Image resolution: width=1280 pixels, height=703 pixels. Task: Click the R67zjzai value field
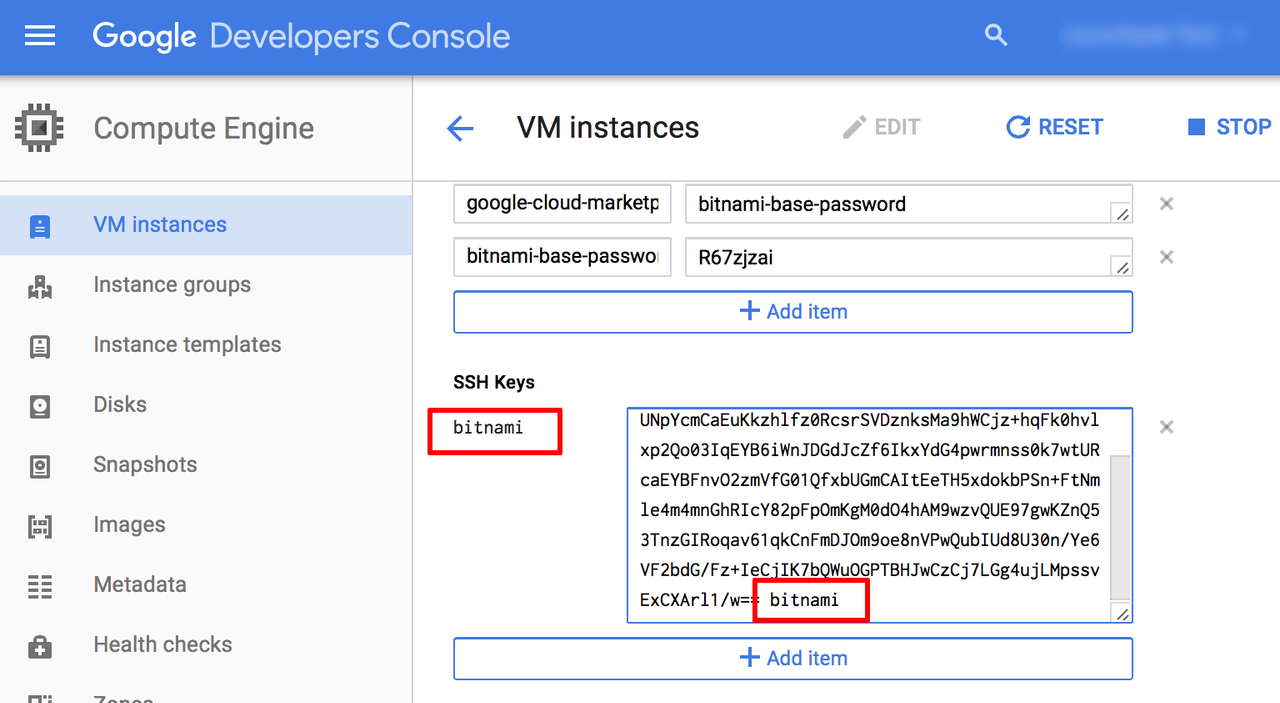tap(909, 257)
